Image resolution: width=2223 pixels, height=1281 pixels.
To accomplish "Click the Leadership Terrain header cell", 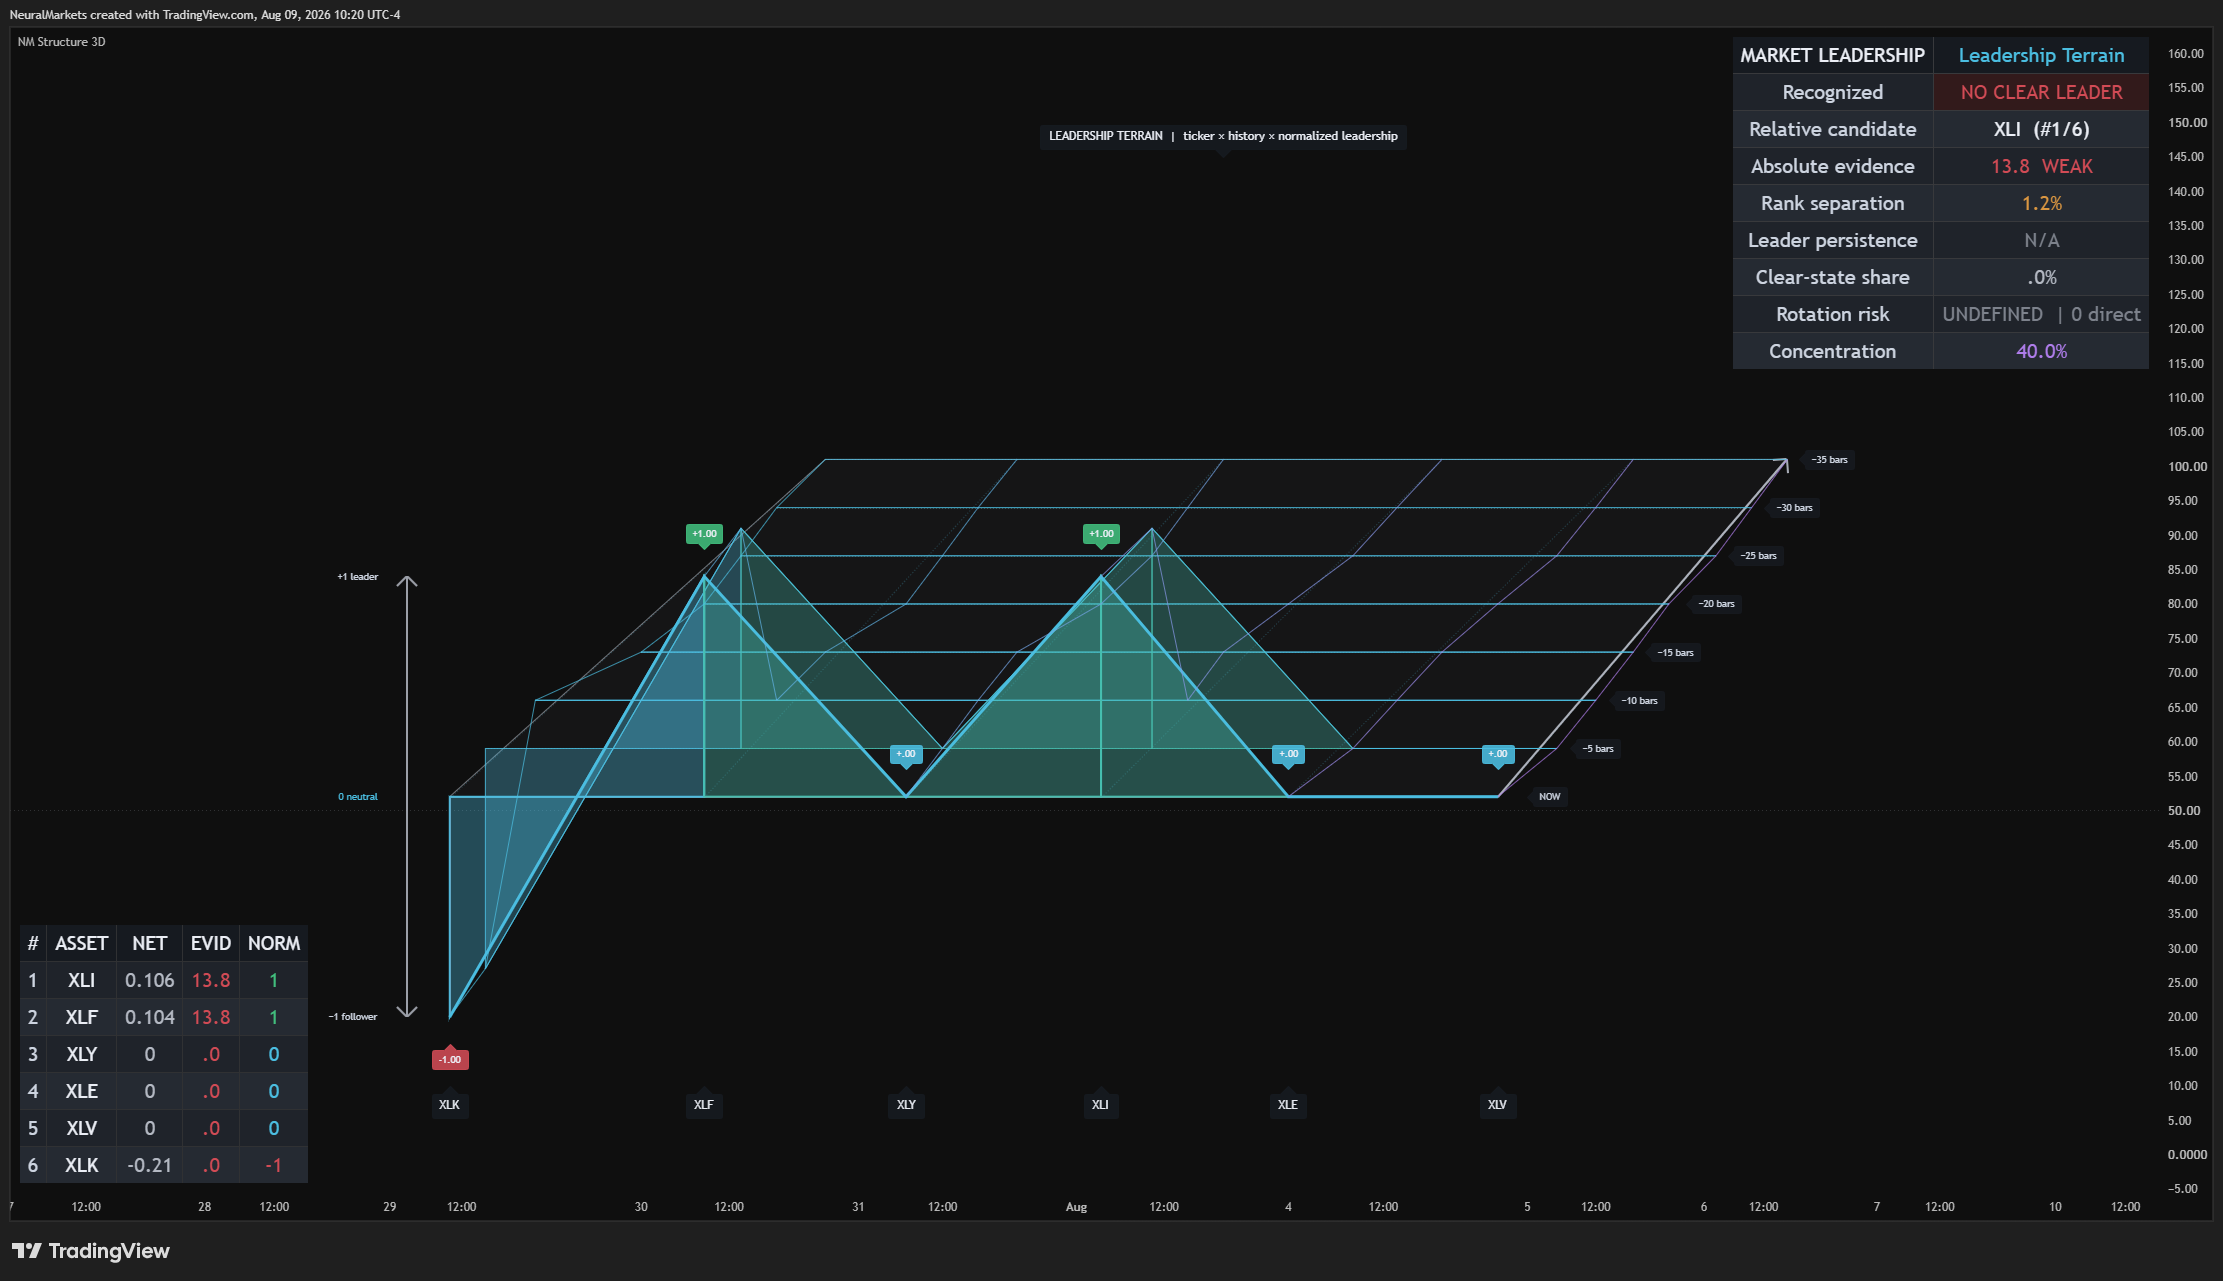I will 2041,55.
